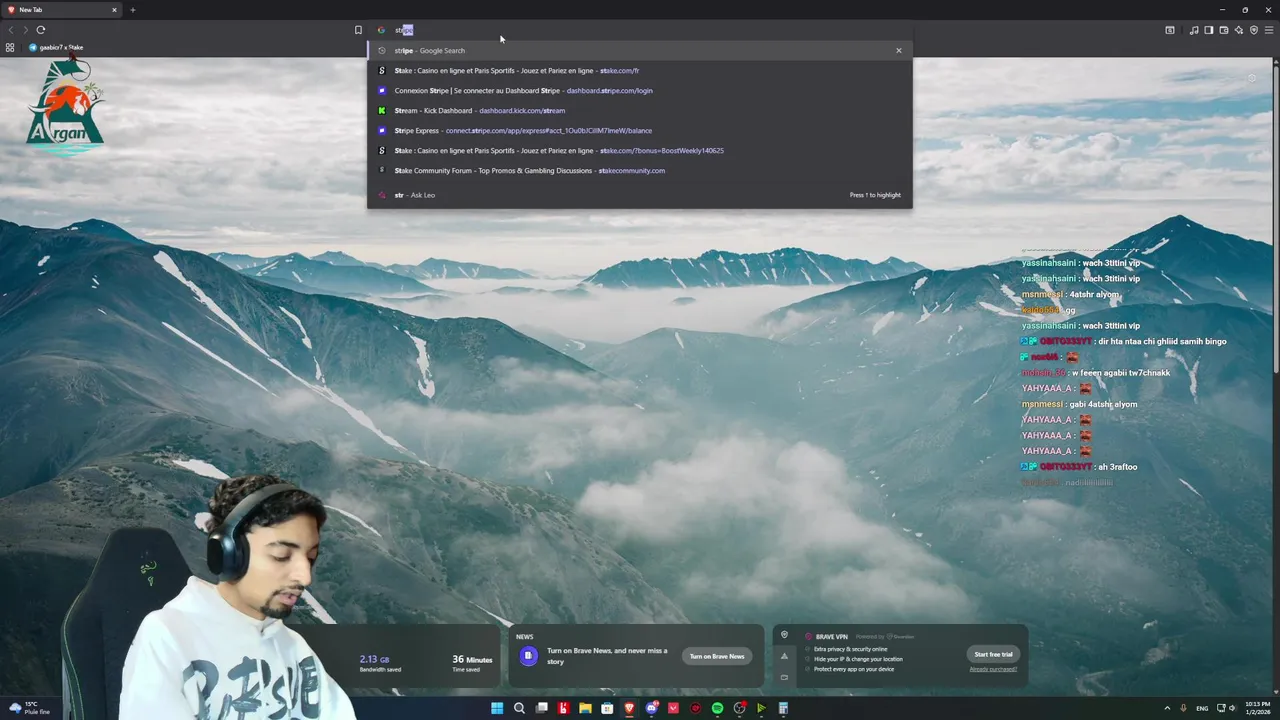Image resolution: width=1280 pixels, height=720 pixels.
Task: Click the Turn on Brave News button
Action: (x=717, y=656)
